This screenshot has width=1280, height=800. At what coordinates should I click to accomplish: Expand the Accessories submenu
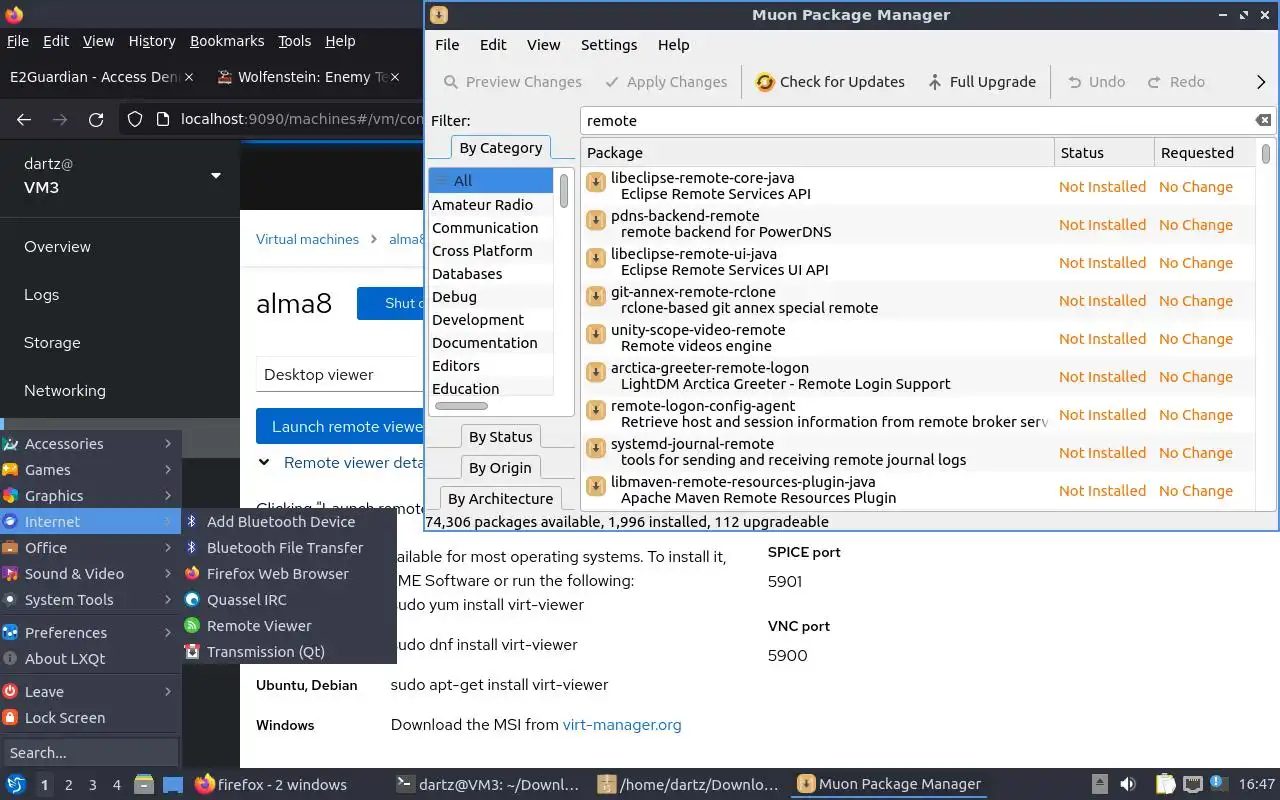[x=90, y=444]
